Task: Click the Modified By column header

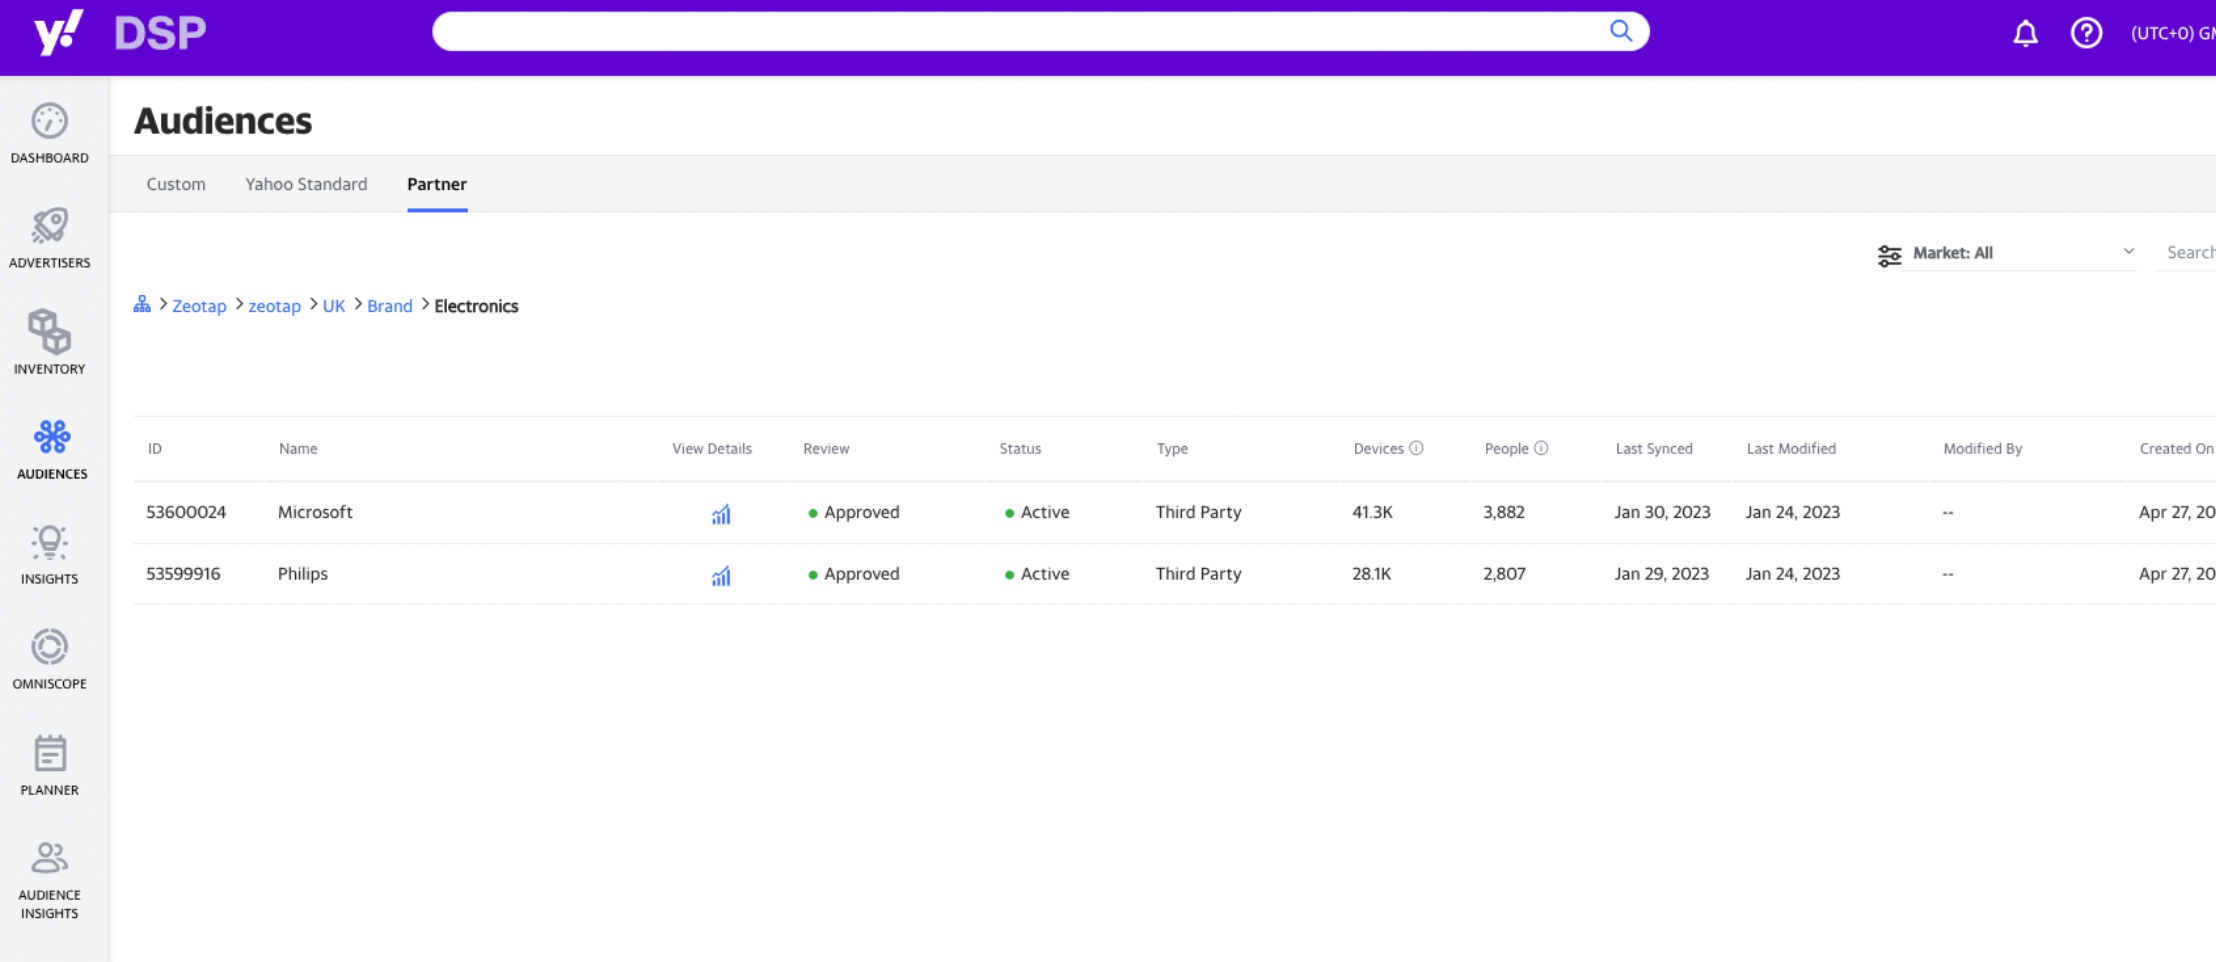Action: (1982, 449)
